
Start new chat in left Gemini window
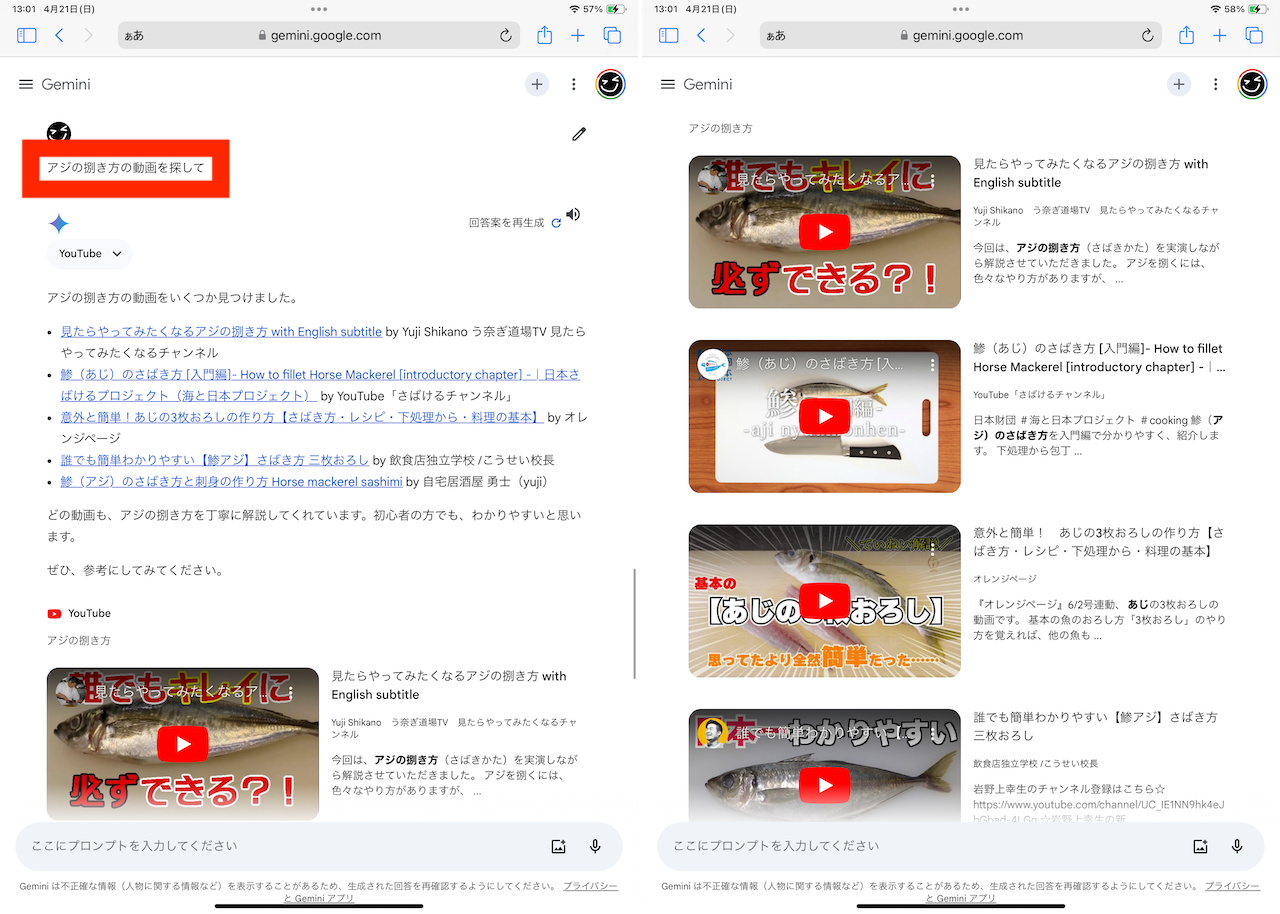(537, 84)
